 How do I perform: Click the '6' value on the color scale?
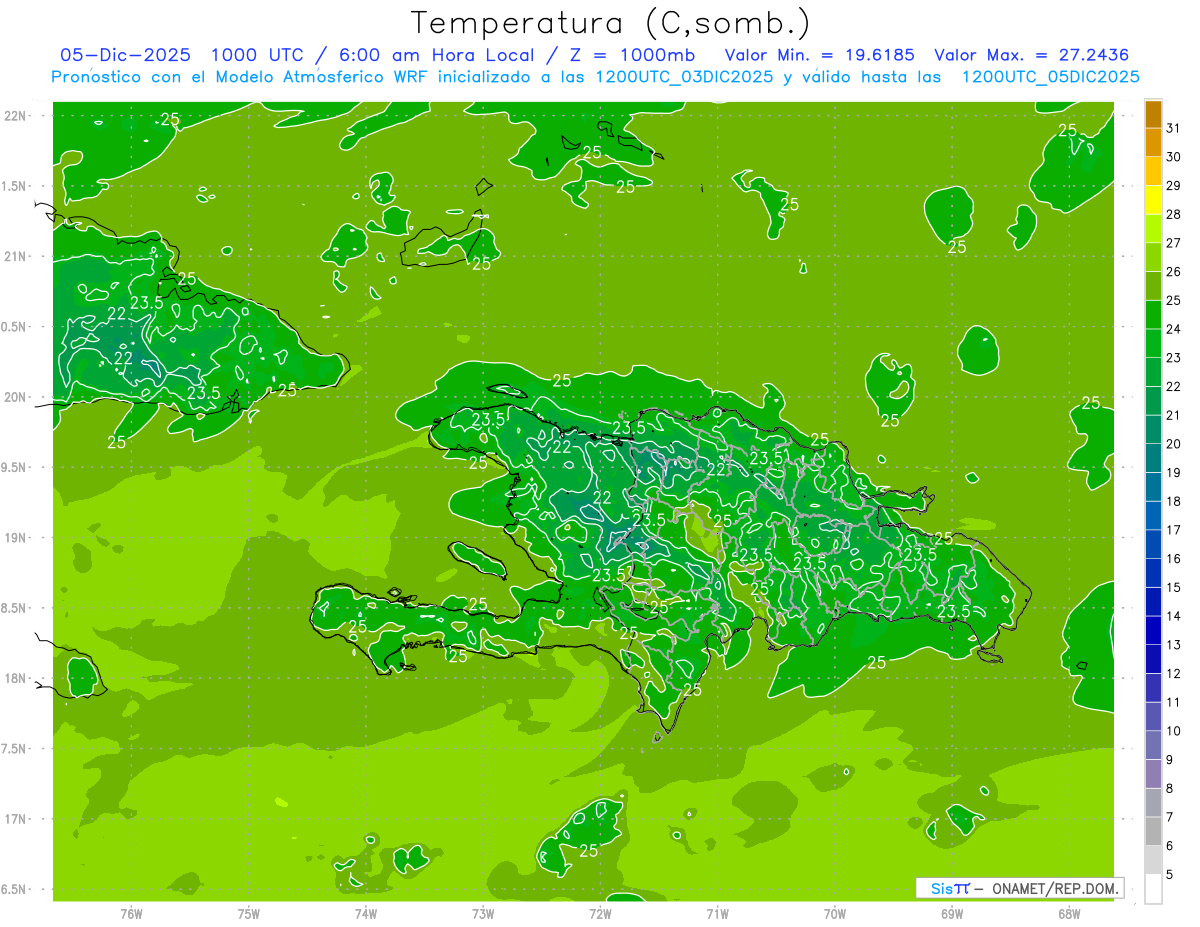(x=1169, y=846)
